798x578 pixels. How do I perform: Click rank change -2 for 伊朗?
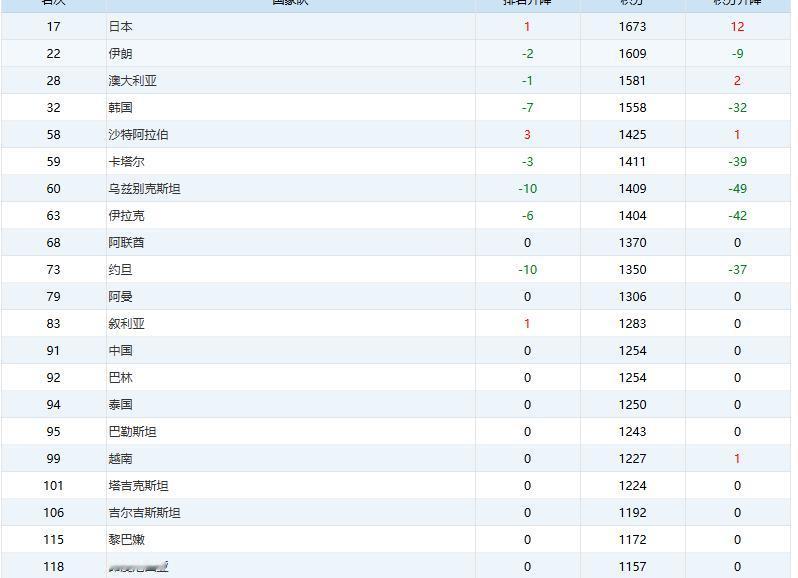527,53
